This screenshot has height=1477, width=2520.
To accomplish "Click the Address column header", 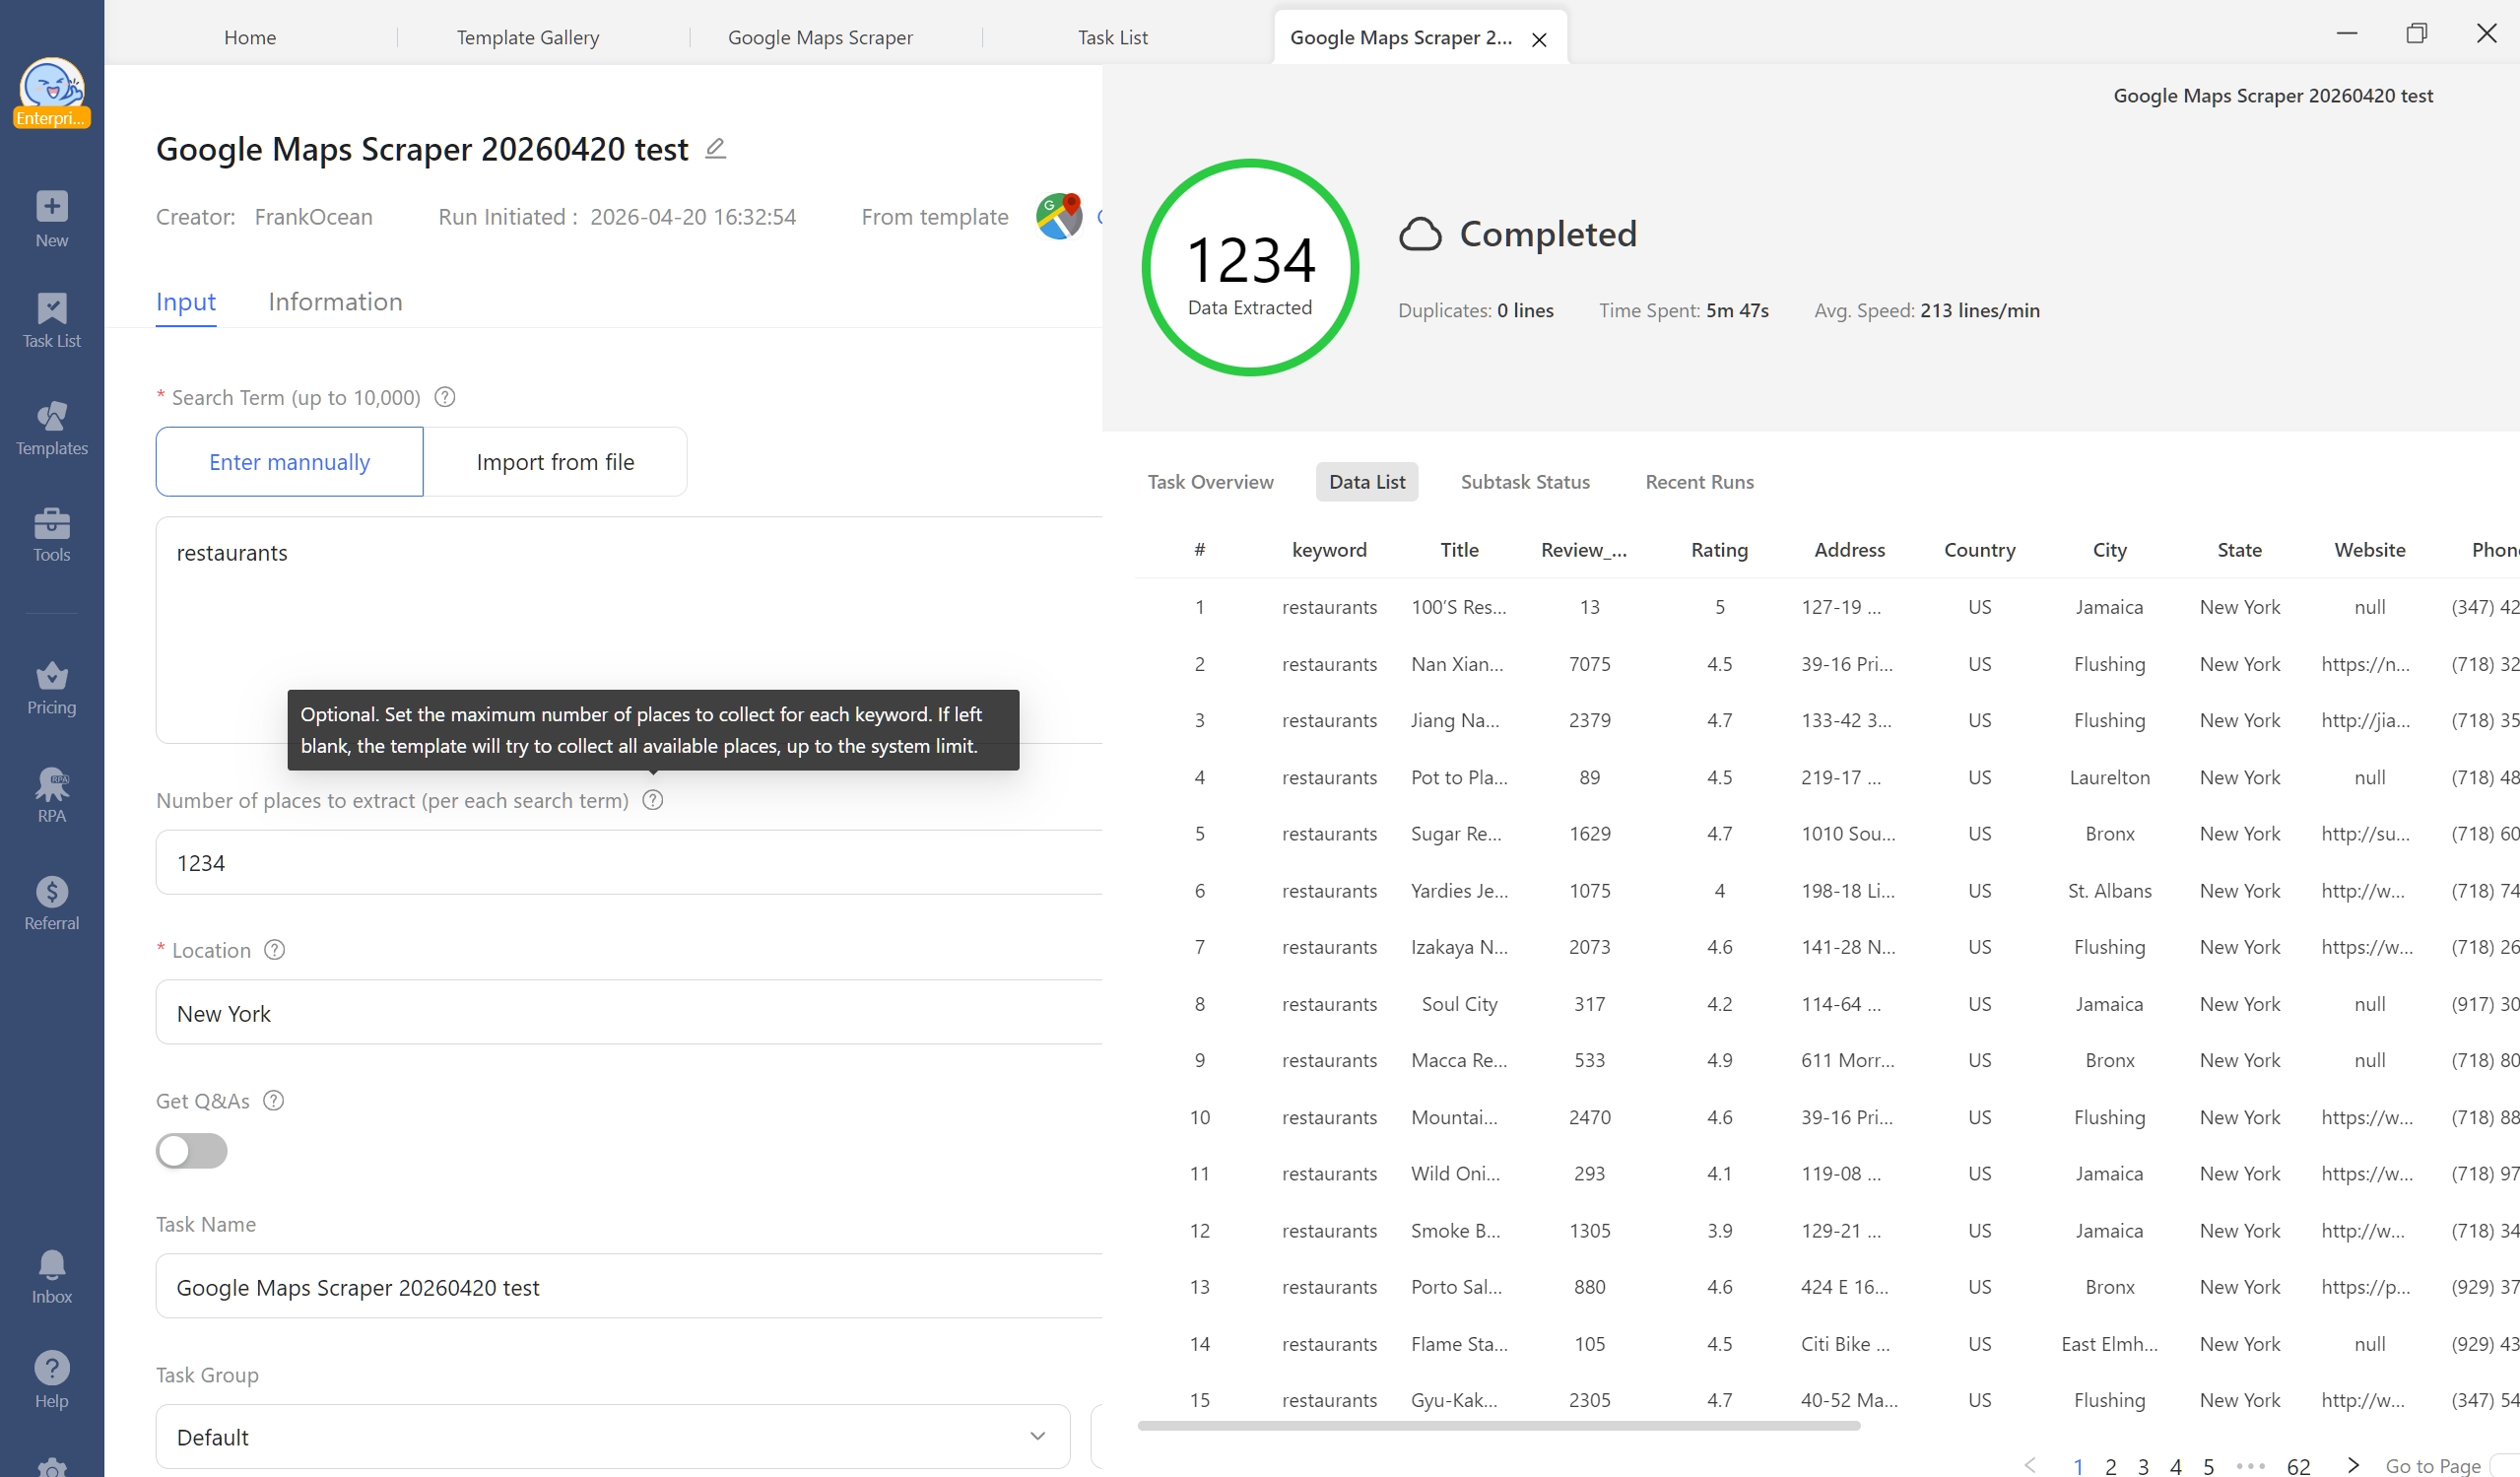I will pyautogui.click(x=1849, y=549).
